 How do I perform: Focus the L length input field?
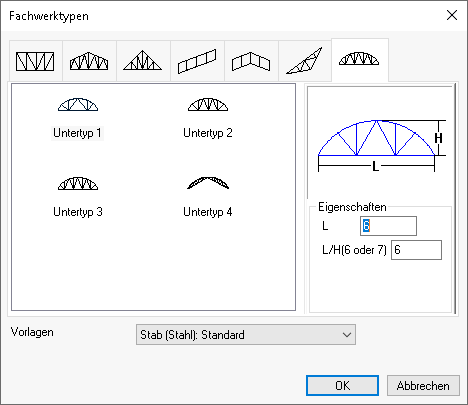(388, 226)
